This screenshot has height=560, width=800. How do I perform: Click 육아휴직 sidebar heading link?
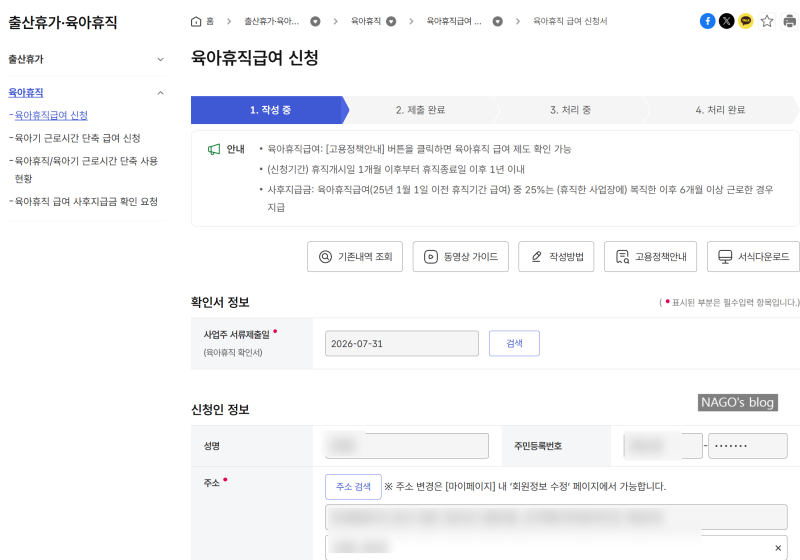(26, 93)
